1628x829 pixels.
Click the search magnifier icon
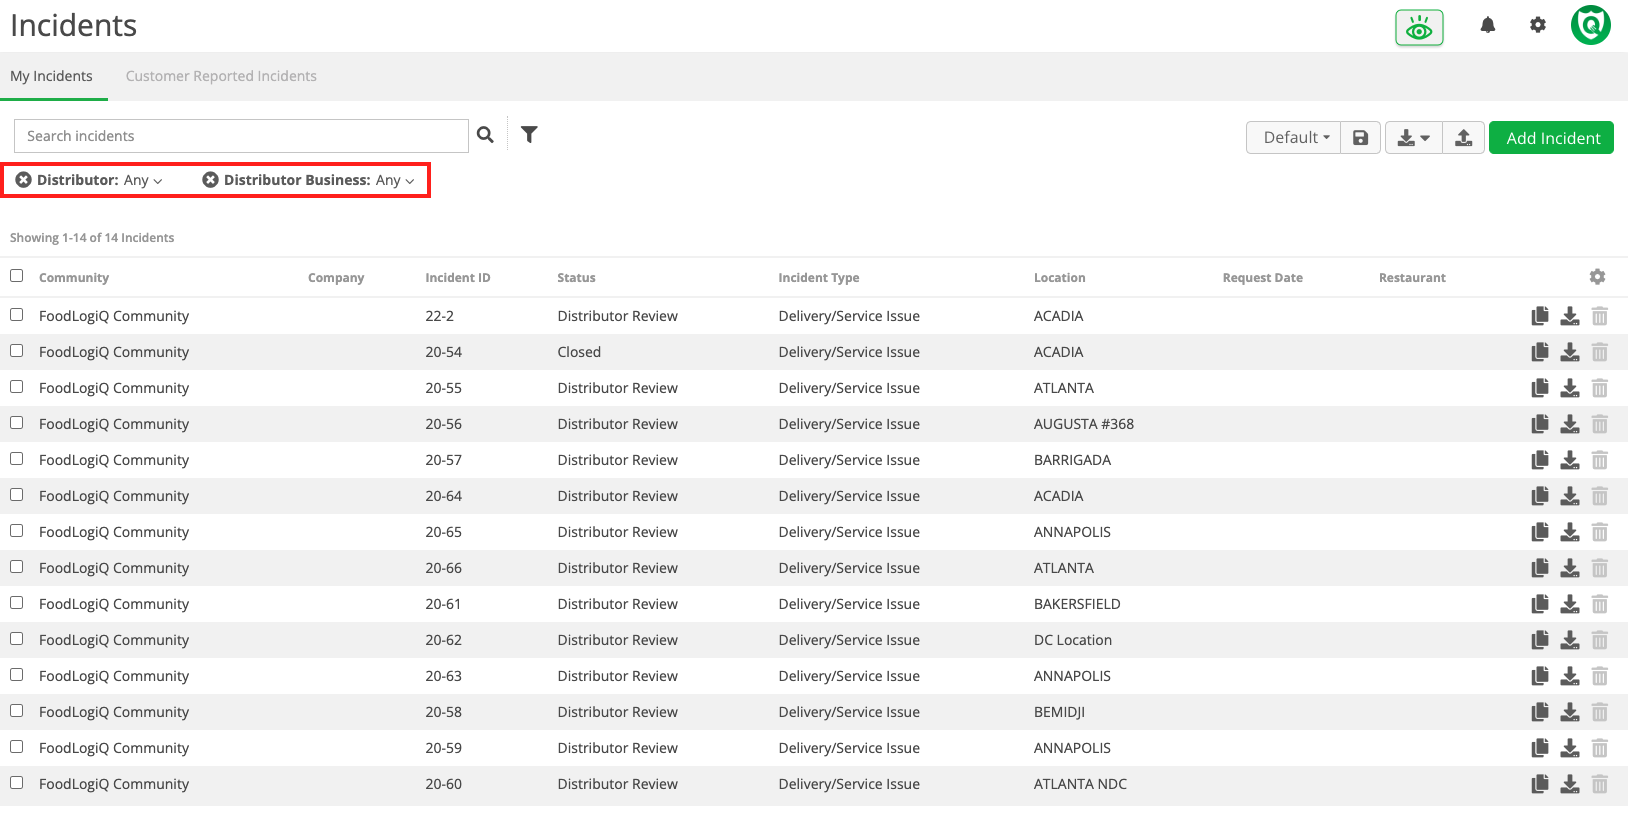tap(485, 135)
